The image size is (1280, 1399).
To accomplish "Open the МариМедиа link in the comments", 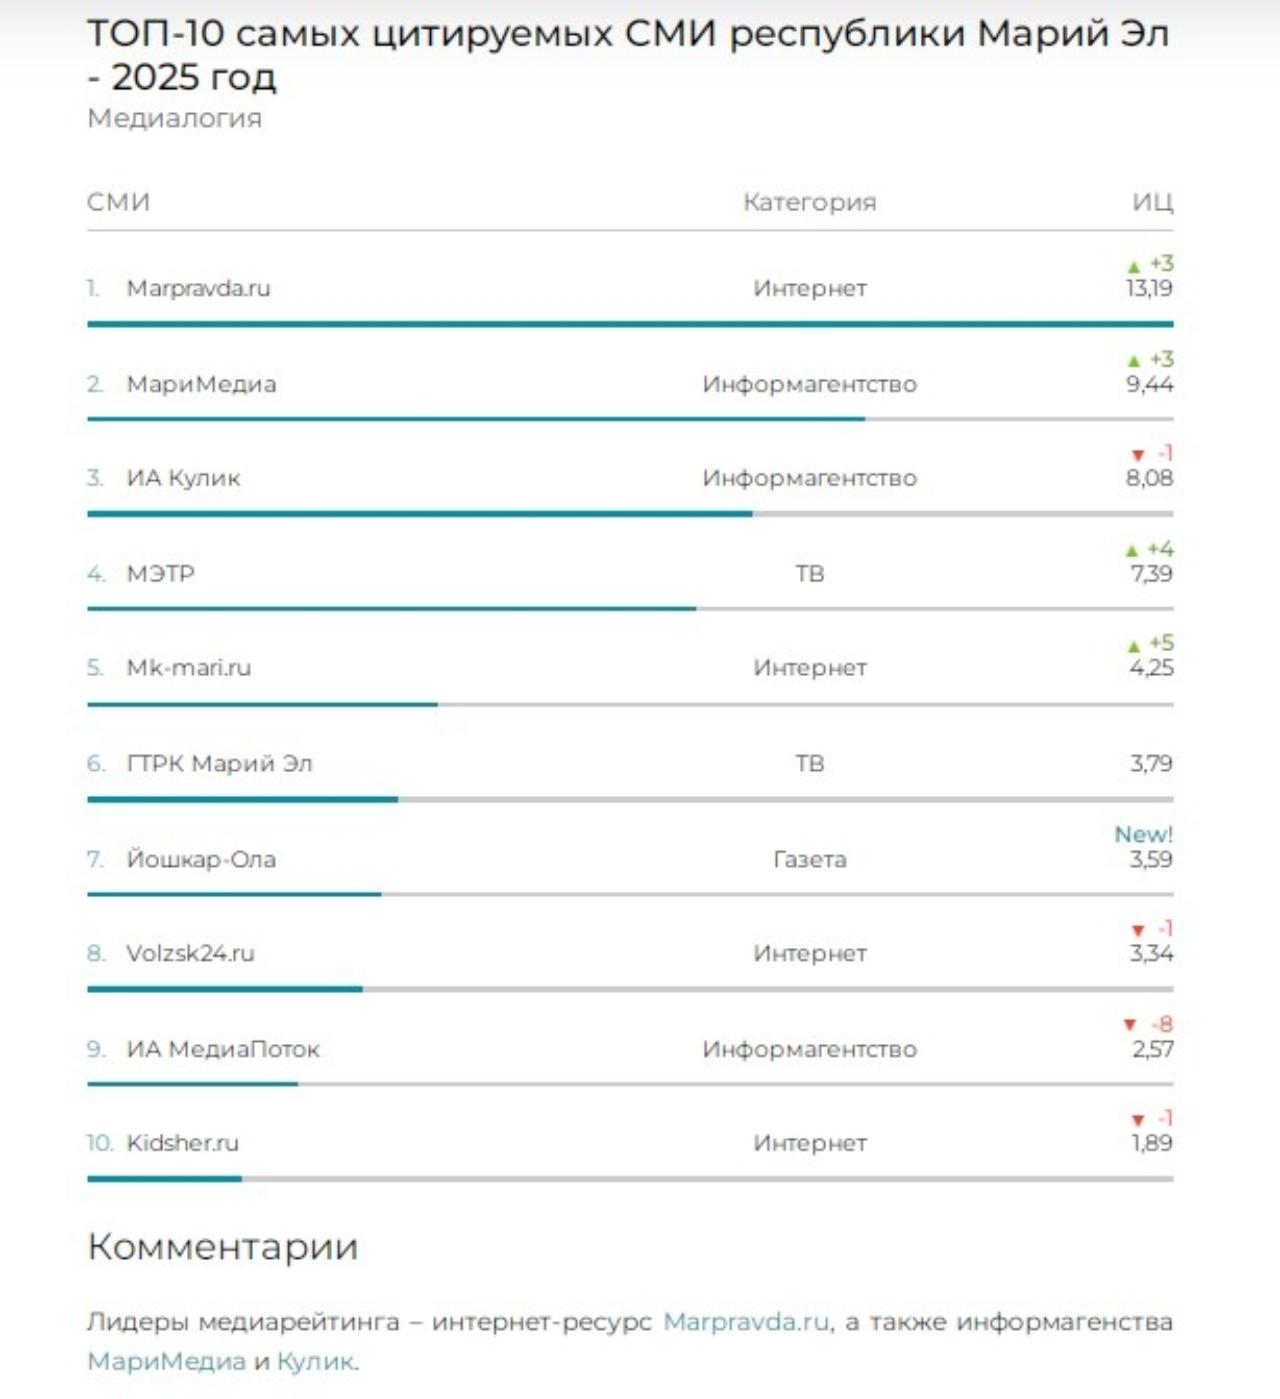I will pyautogui.click(x=166, y=1361).
